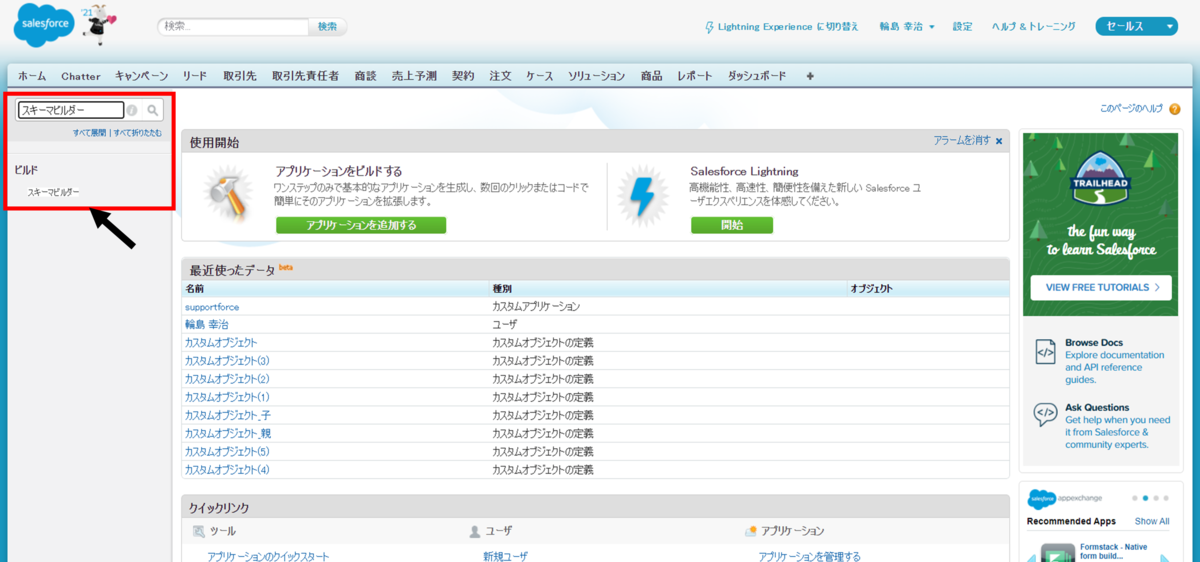Open 輪島 幸治 in recent data

pyautogui.click(x=207, y=325)
